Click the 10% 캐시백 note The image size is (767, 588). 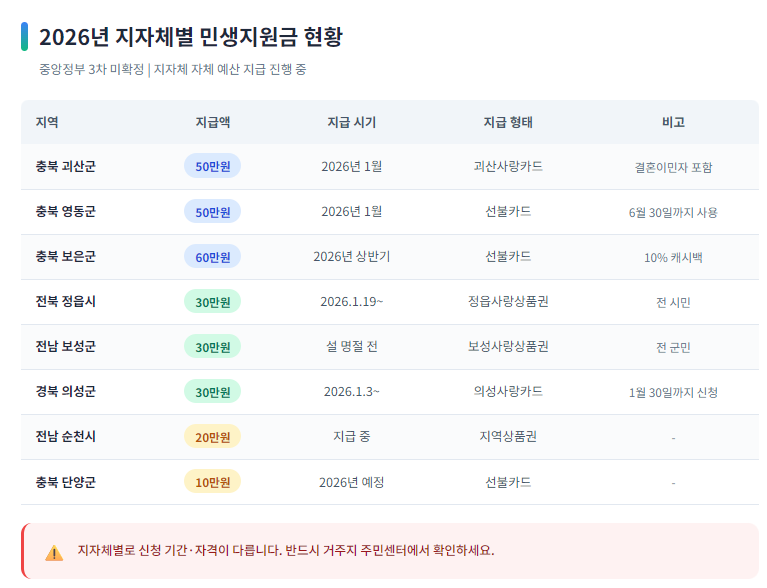coord(673,257)
